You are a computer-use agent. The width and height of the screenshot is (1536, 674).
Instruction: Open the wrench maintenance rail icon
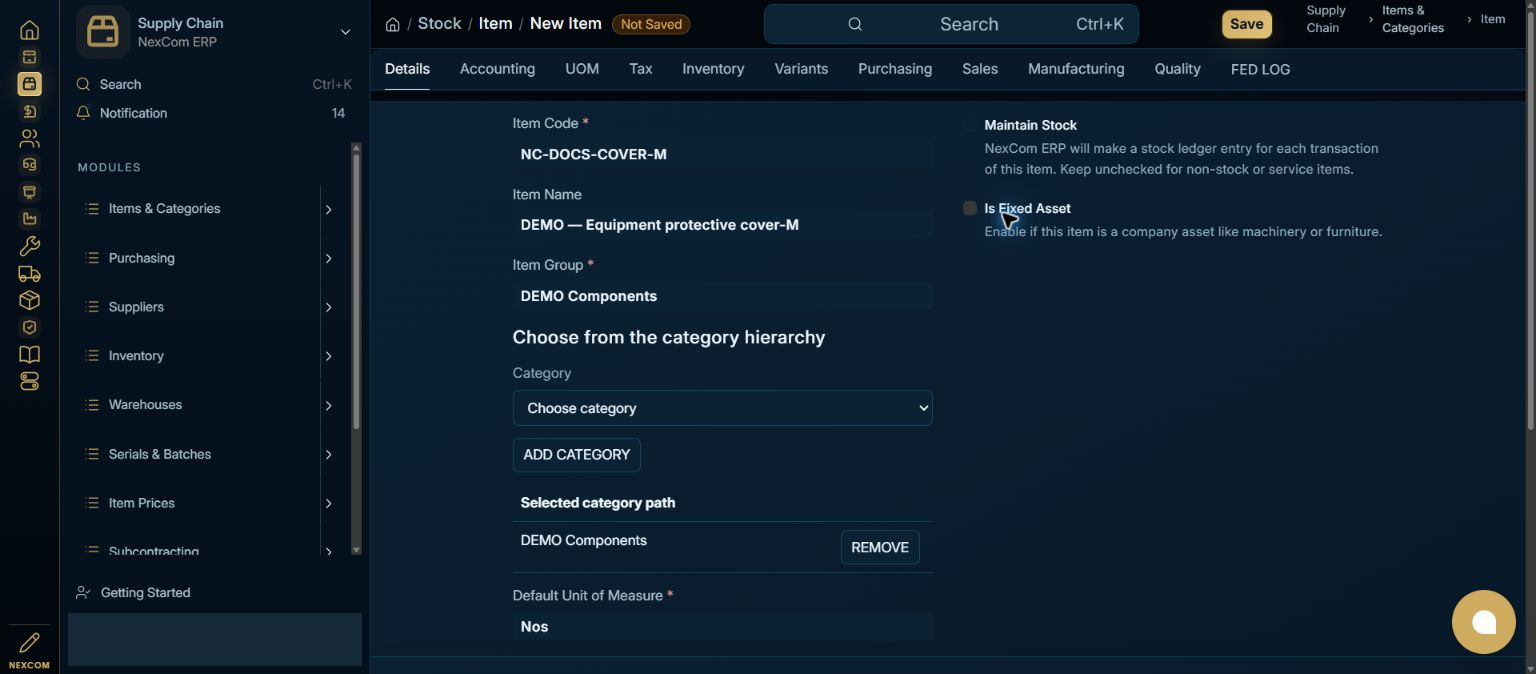pyautogui.click(x=29, y=246)
